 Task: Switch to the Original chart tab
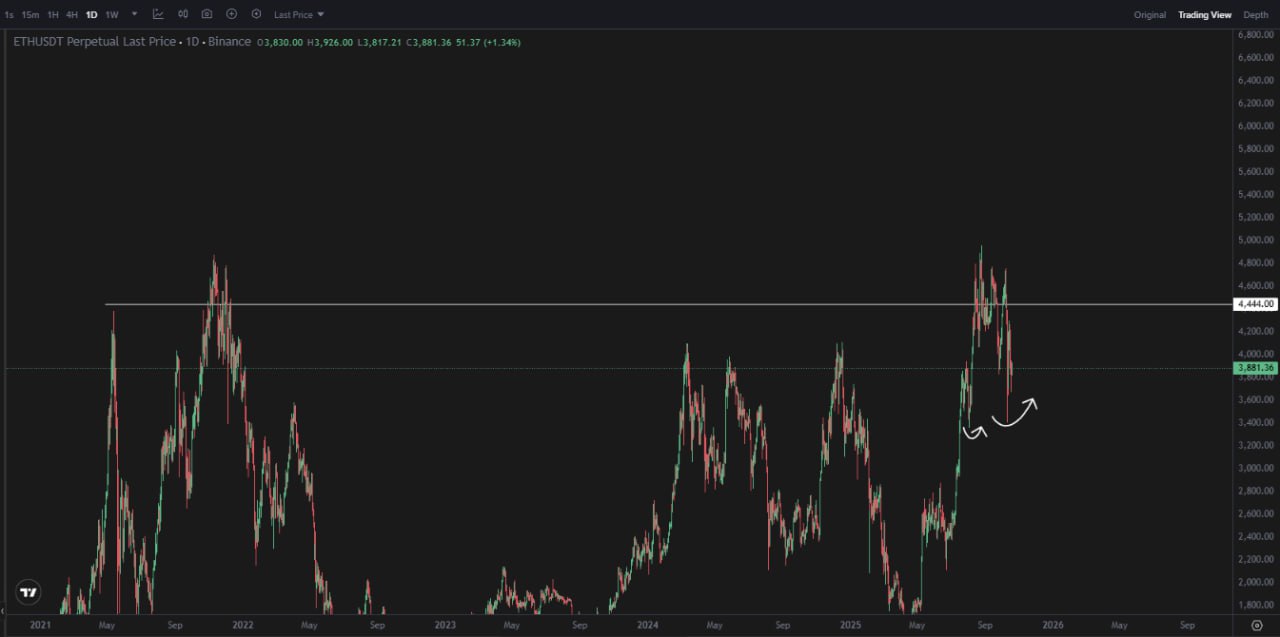coord(1149,15)
